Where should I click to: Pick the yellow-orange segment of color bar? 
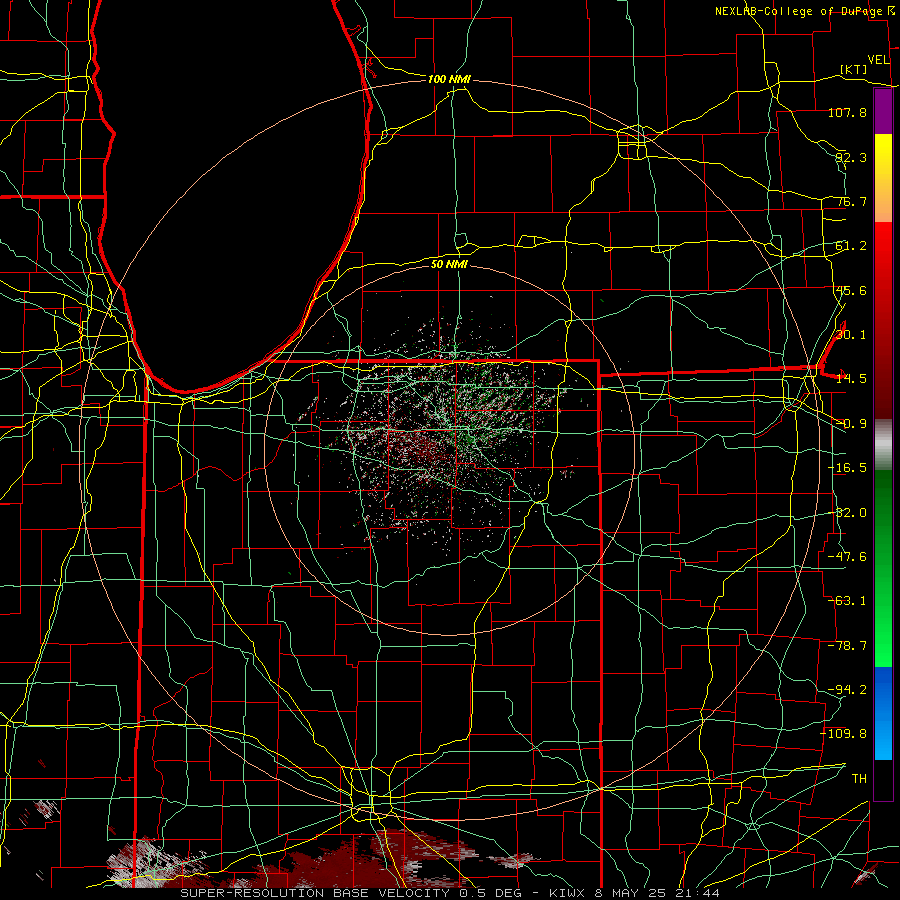883,178
